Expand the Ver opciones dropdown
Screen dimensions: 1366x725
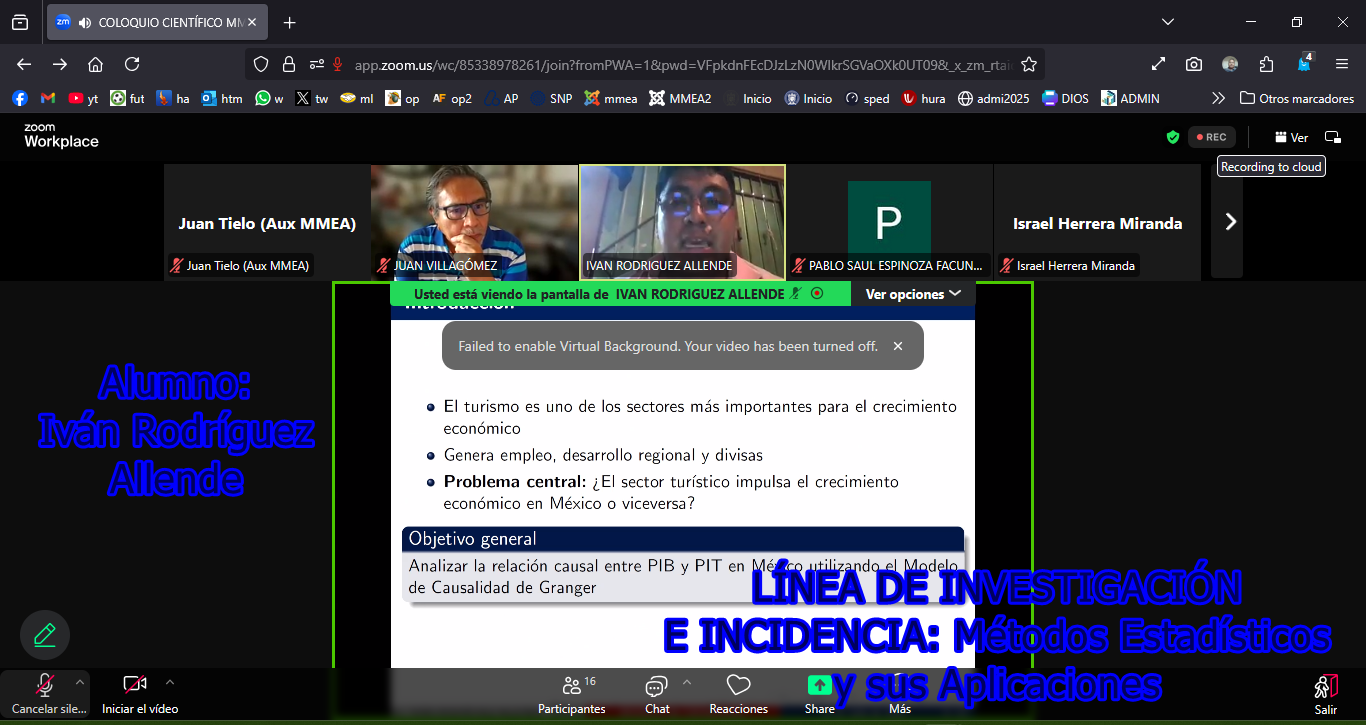pos(913,294)
